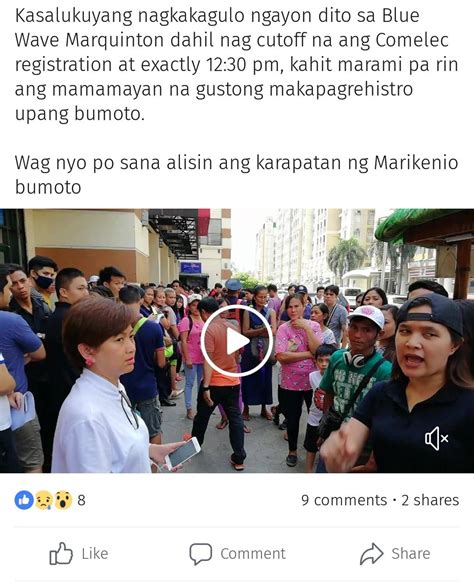Click the woman in white shirt in video
This screenshot has width=474, height=582.
click(x=103, y=386)
